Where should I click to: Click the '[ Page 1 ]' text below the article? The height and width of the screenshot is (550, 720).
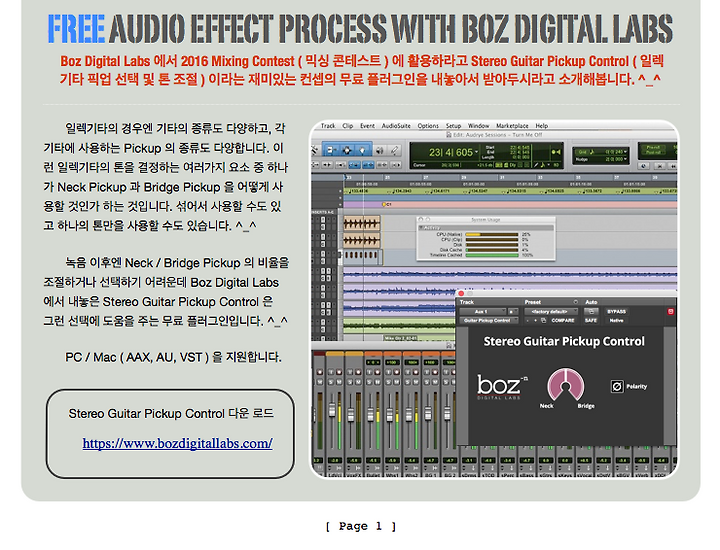tap(360, 526)
